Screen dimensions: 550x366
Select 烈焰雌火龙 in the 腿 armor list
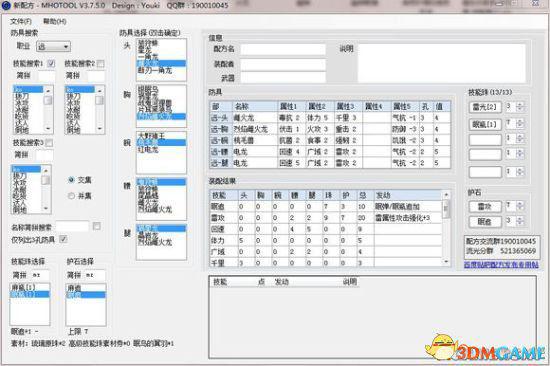tap(155, 242)
